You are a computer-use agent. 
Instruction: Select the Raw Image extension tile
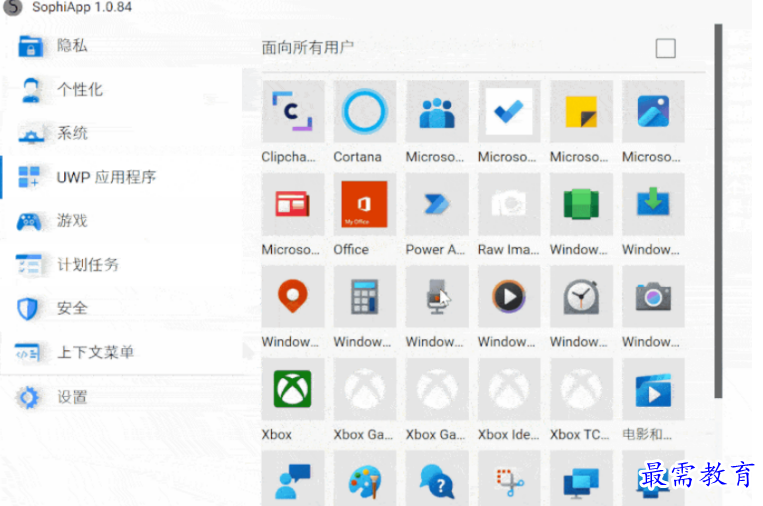509,204
